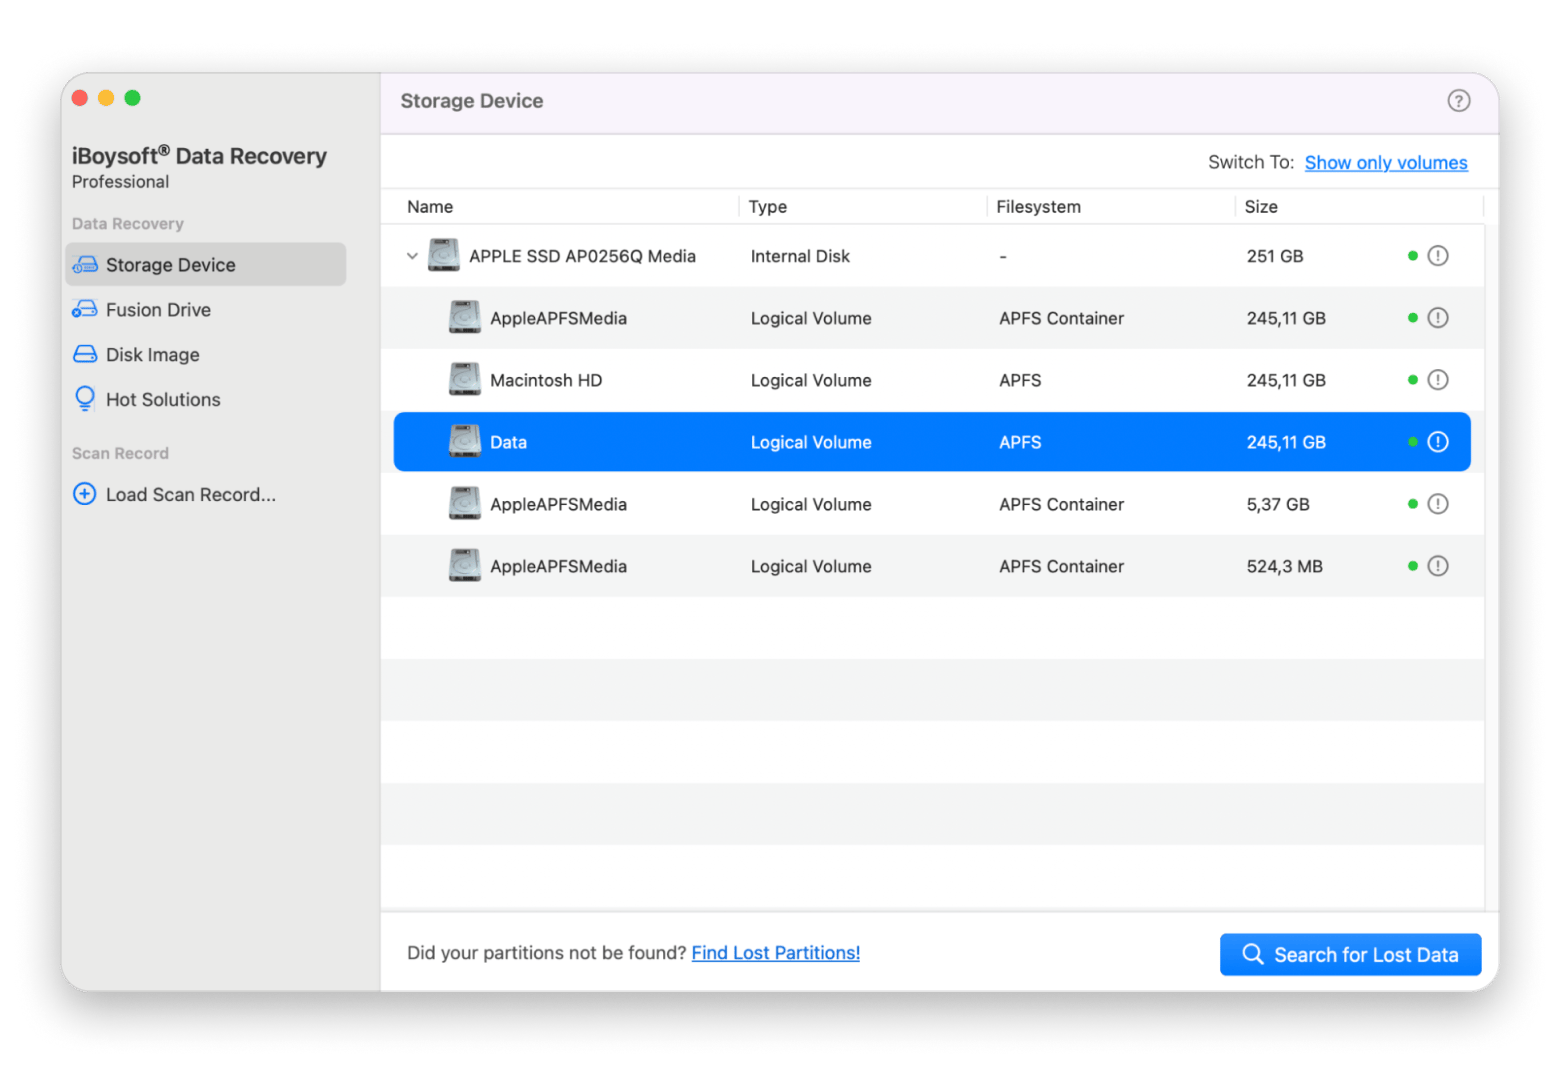Select Storage Device in sidebar

(x=206, y=264)
